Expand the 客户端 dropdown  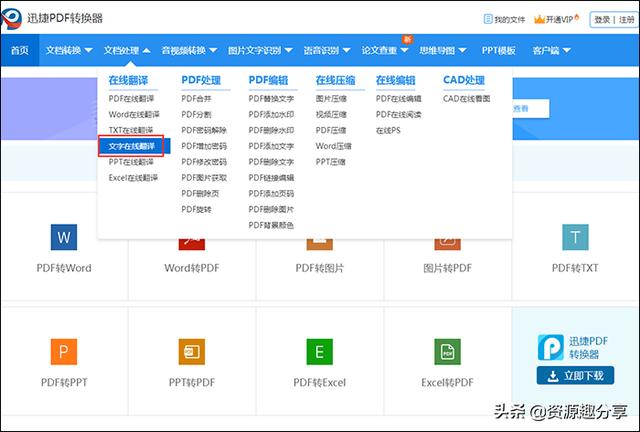coord(551,50)
